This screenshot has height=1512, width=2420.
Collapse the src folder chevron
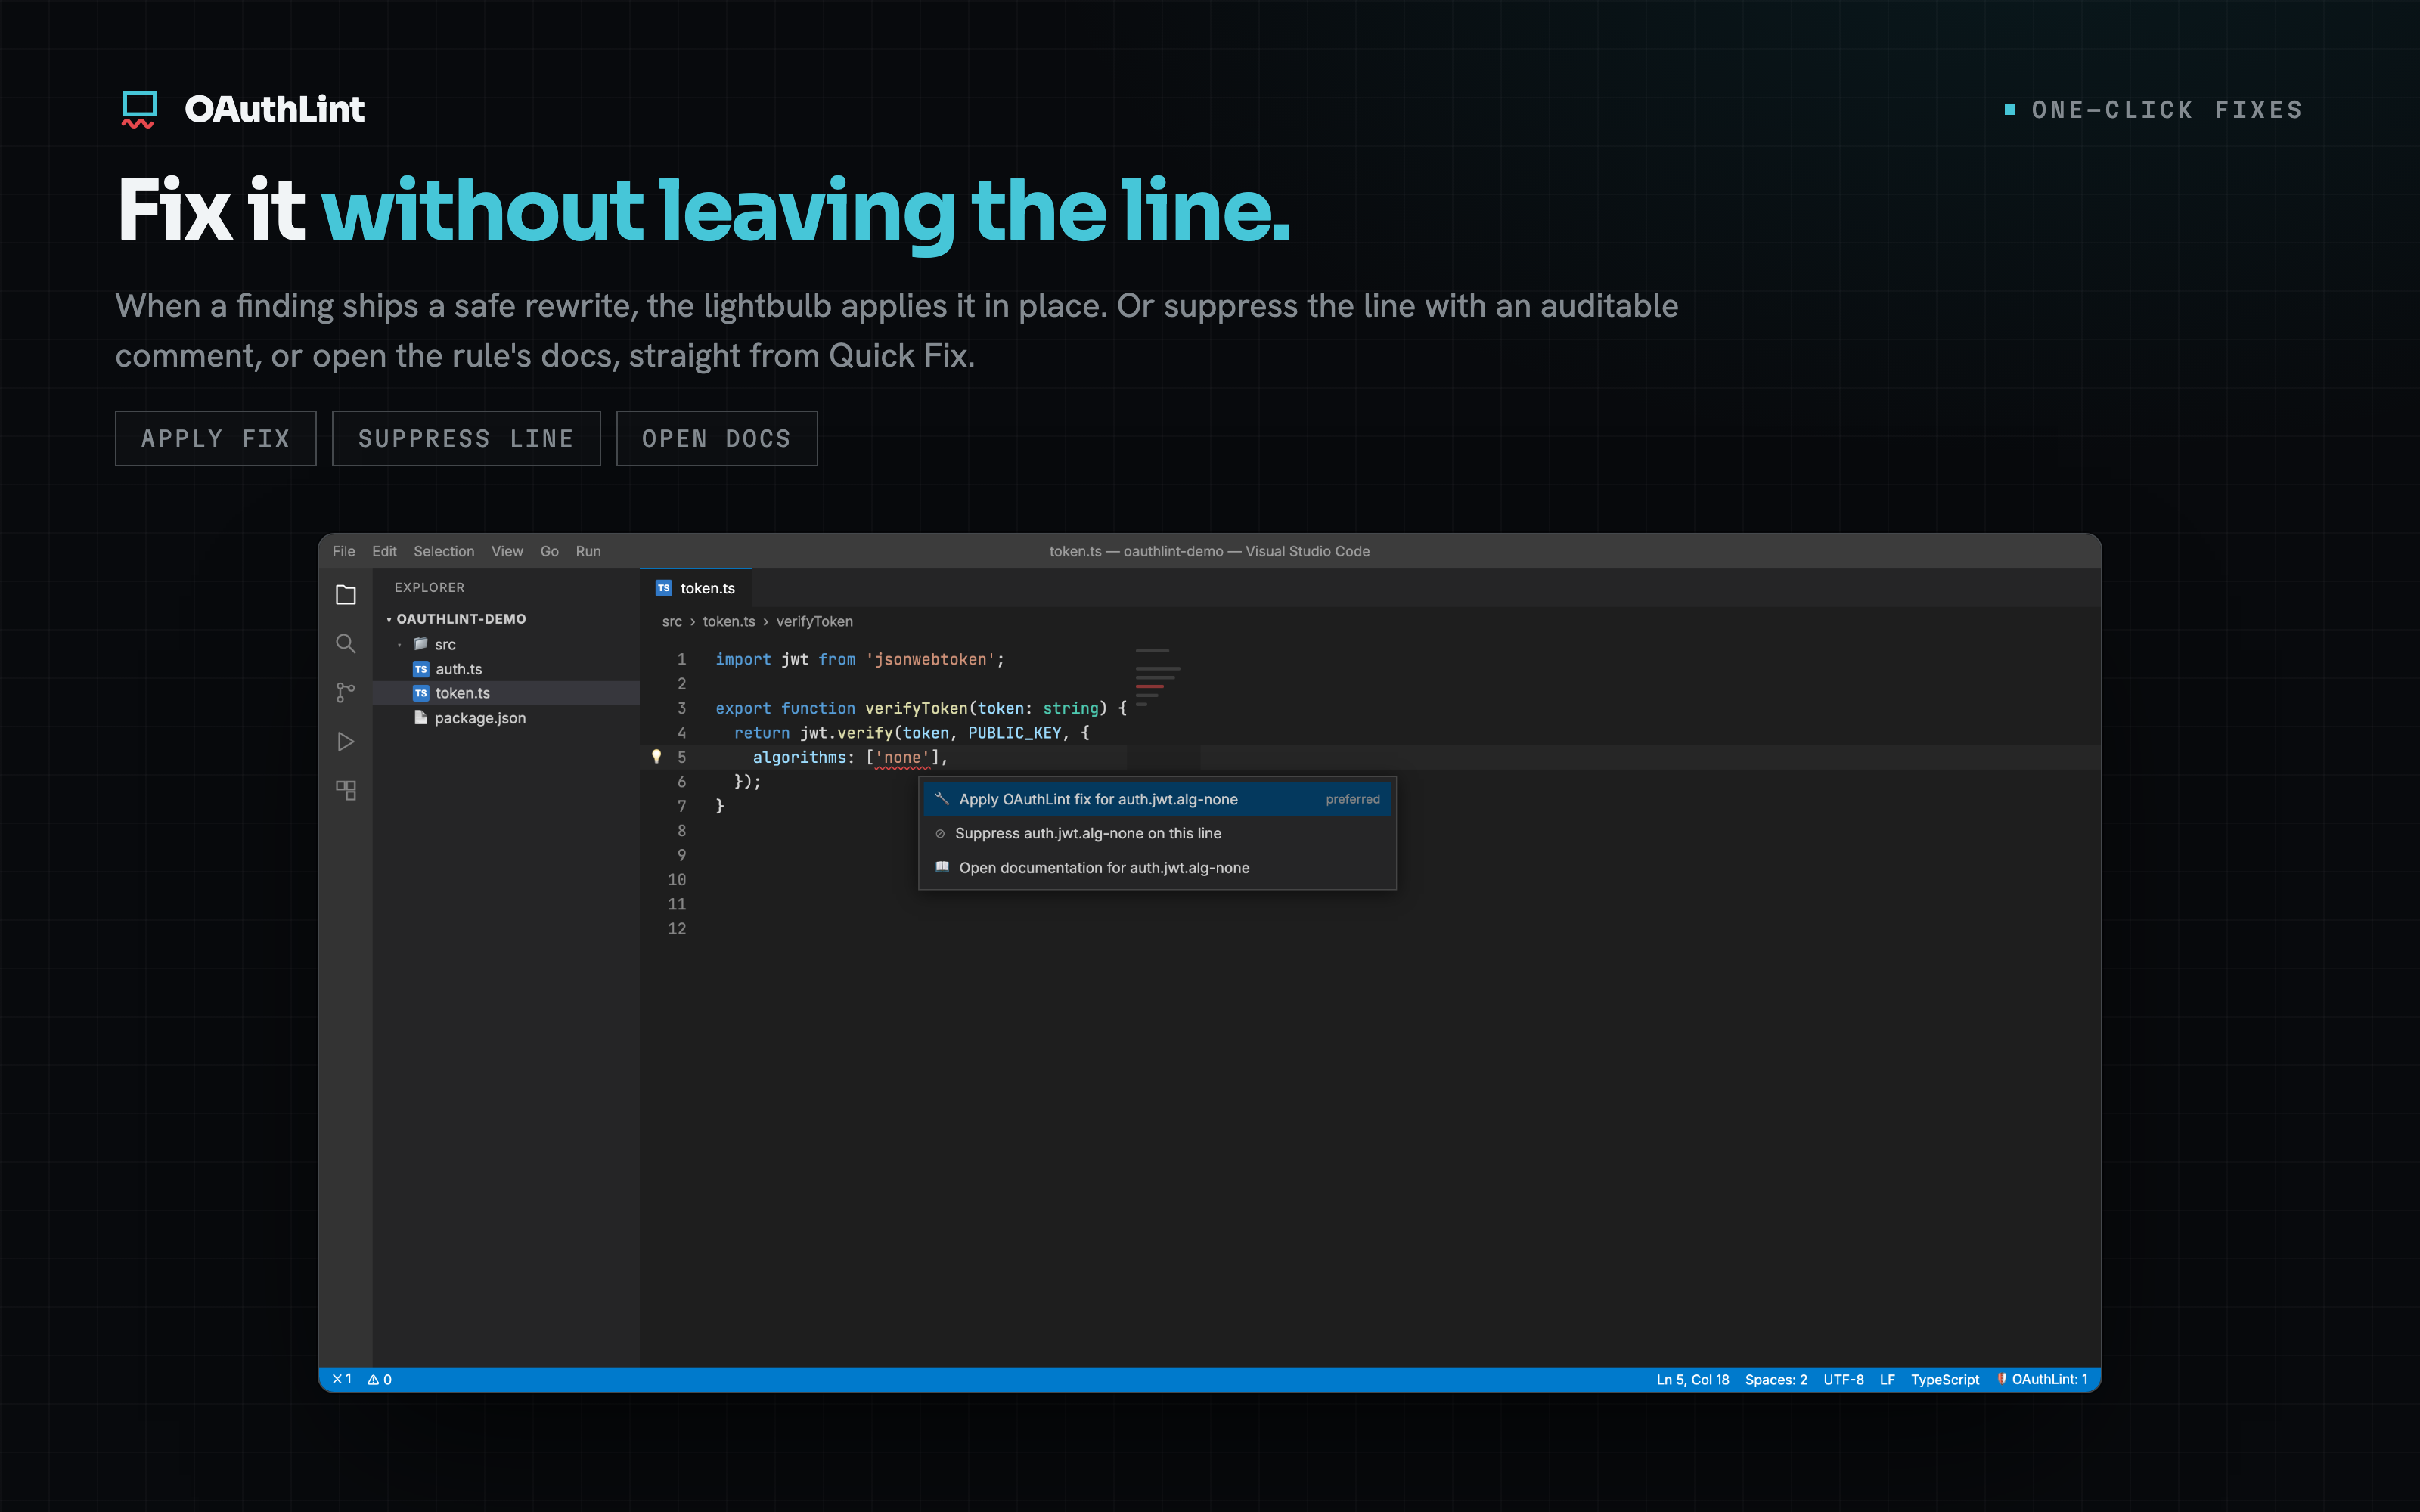pos(400,645)
